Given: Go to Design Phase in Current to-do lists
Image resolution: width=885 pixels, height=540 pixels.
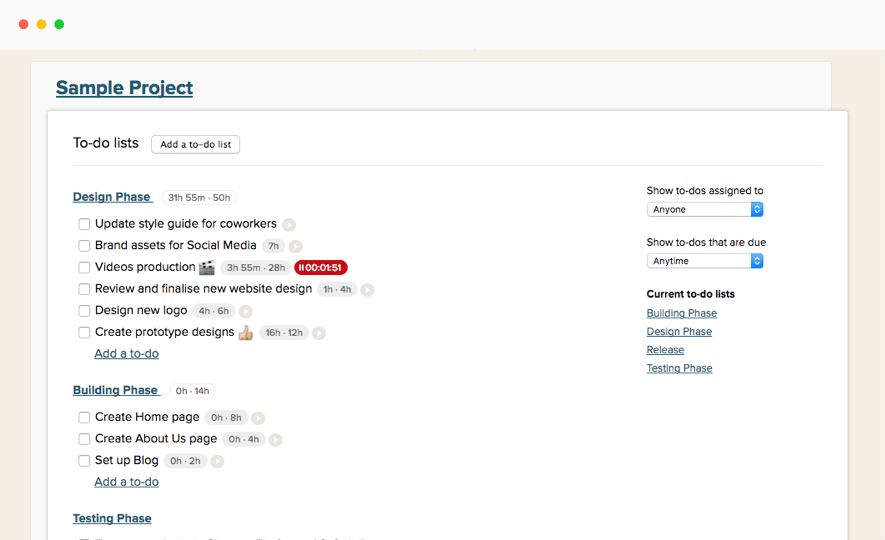Looking at the screenshot, I should coord(679,331).
